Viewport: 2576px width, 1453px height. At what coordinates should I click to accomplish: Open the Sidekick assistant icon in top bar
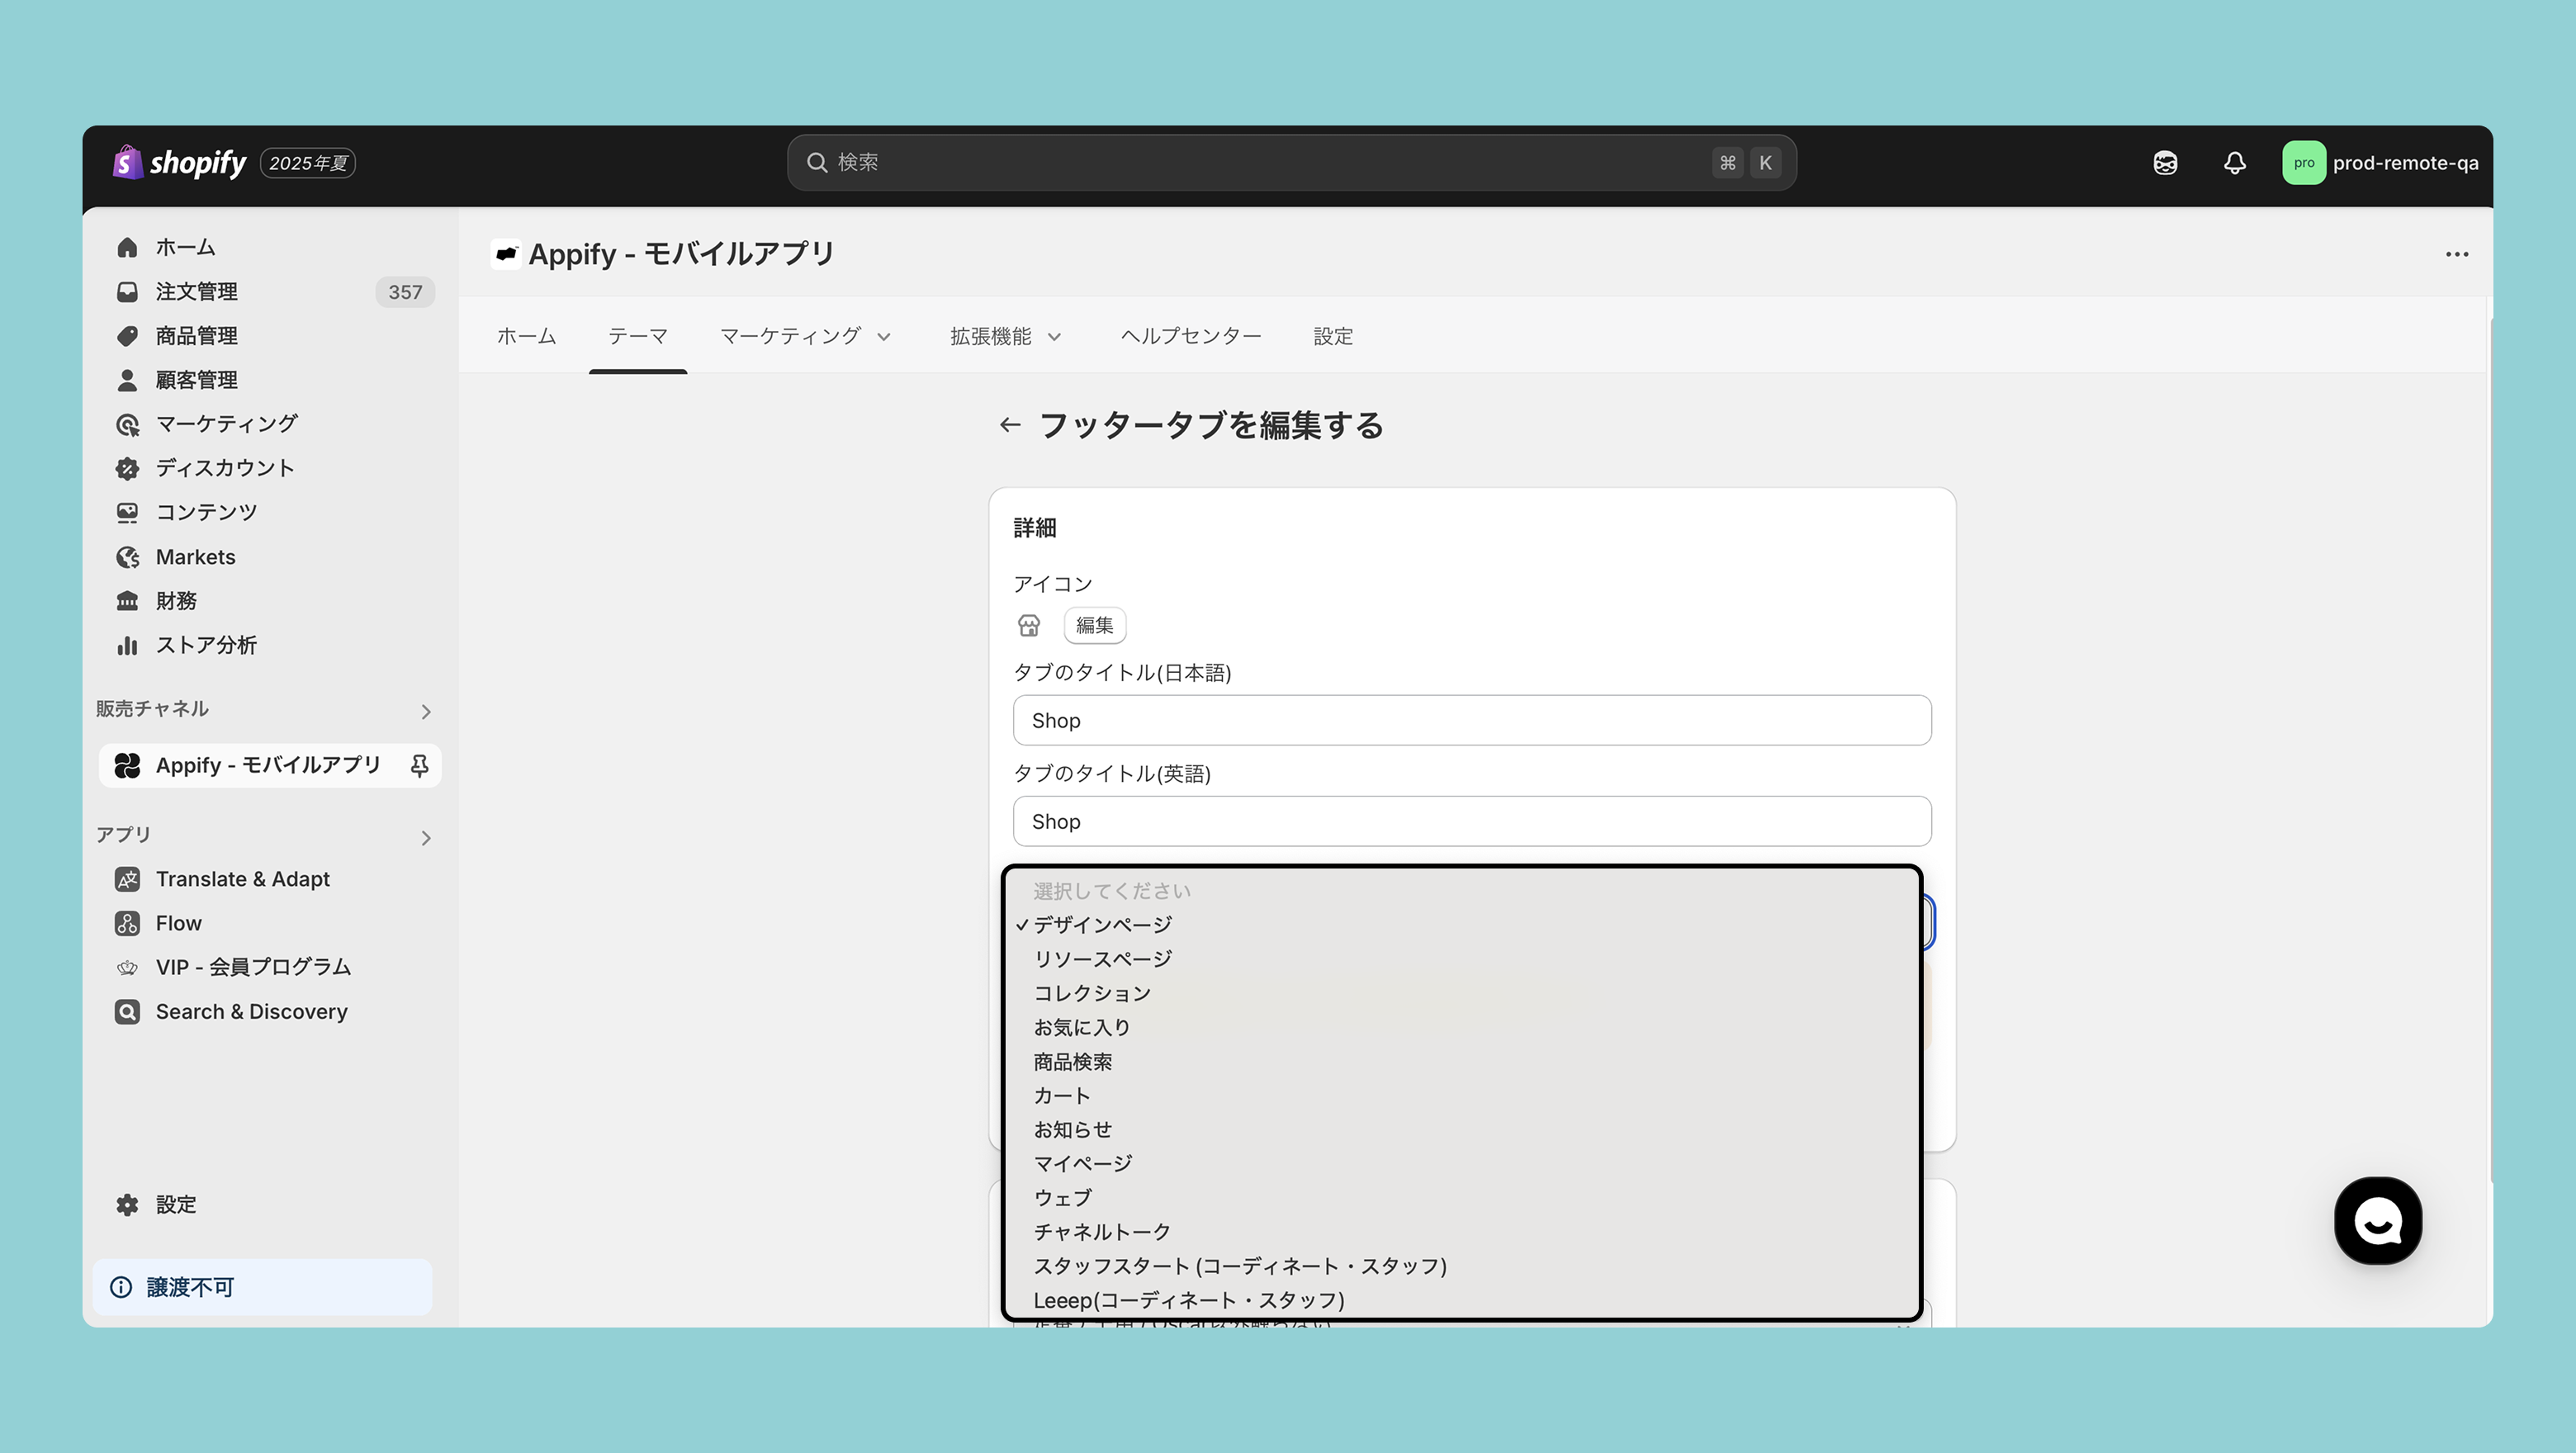pos(2165,163)
